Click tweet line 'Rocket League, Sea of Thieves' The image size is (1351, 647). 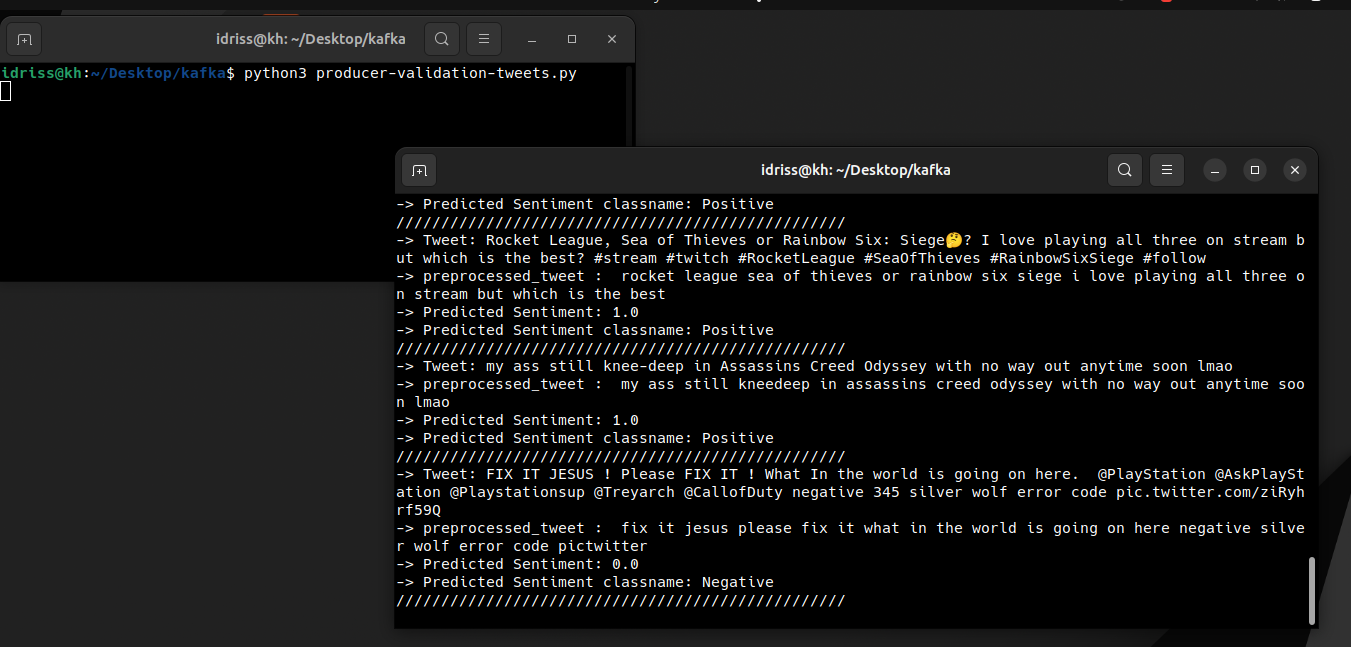coord(851,249)
